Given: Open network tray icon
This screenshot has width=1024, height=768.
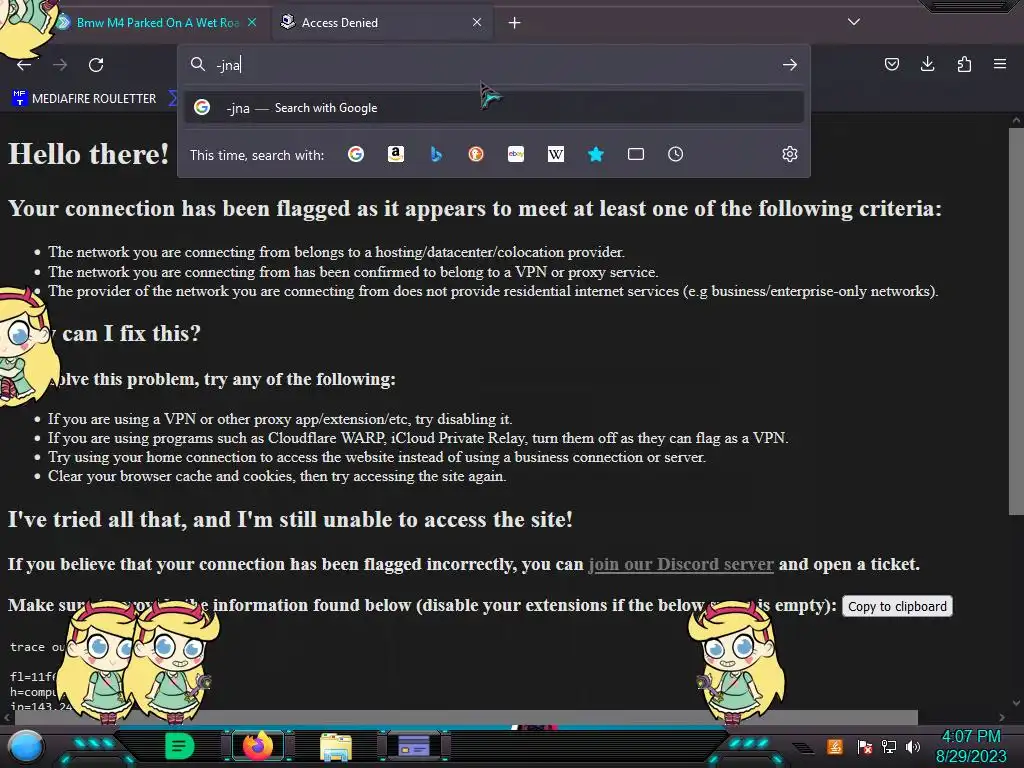Looking at the screenshot, I should tap(889, 746).
